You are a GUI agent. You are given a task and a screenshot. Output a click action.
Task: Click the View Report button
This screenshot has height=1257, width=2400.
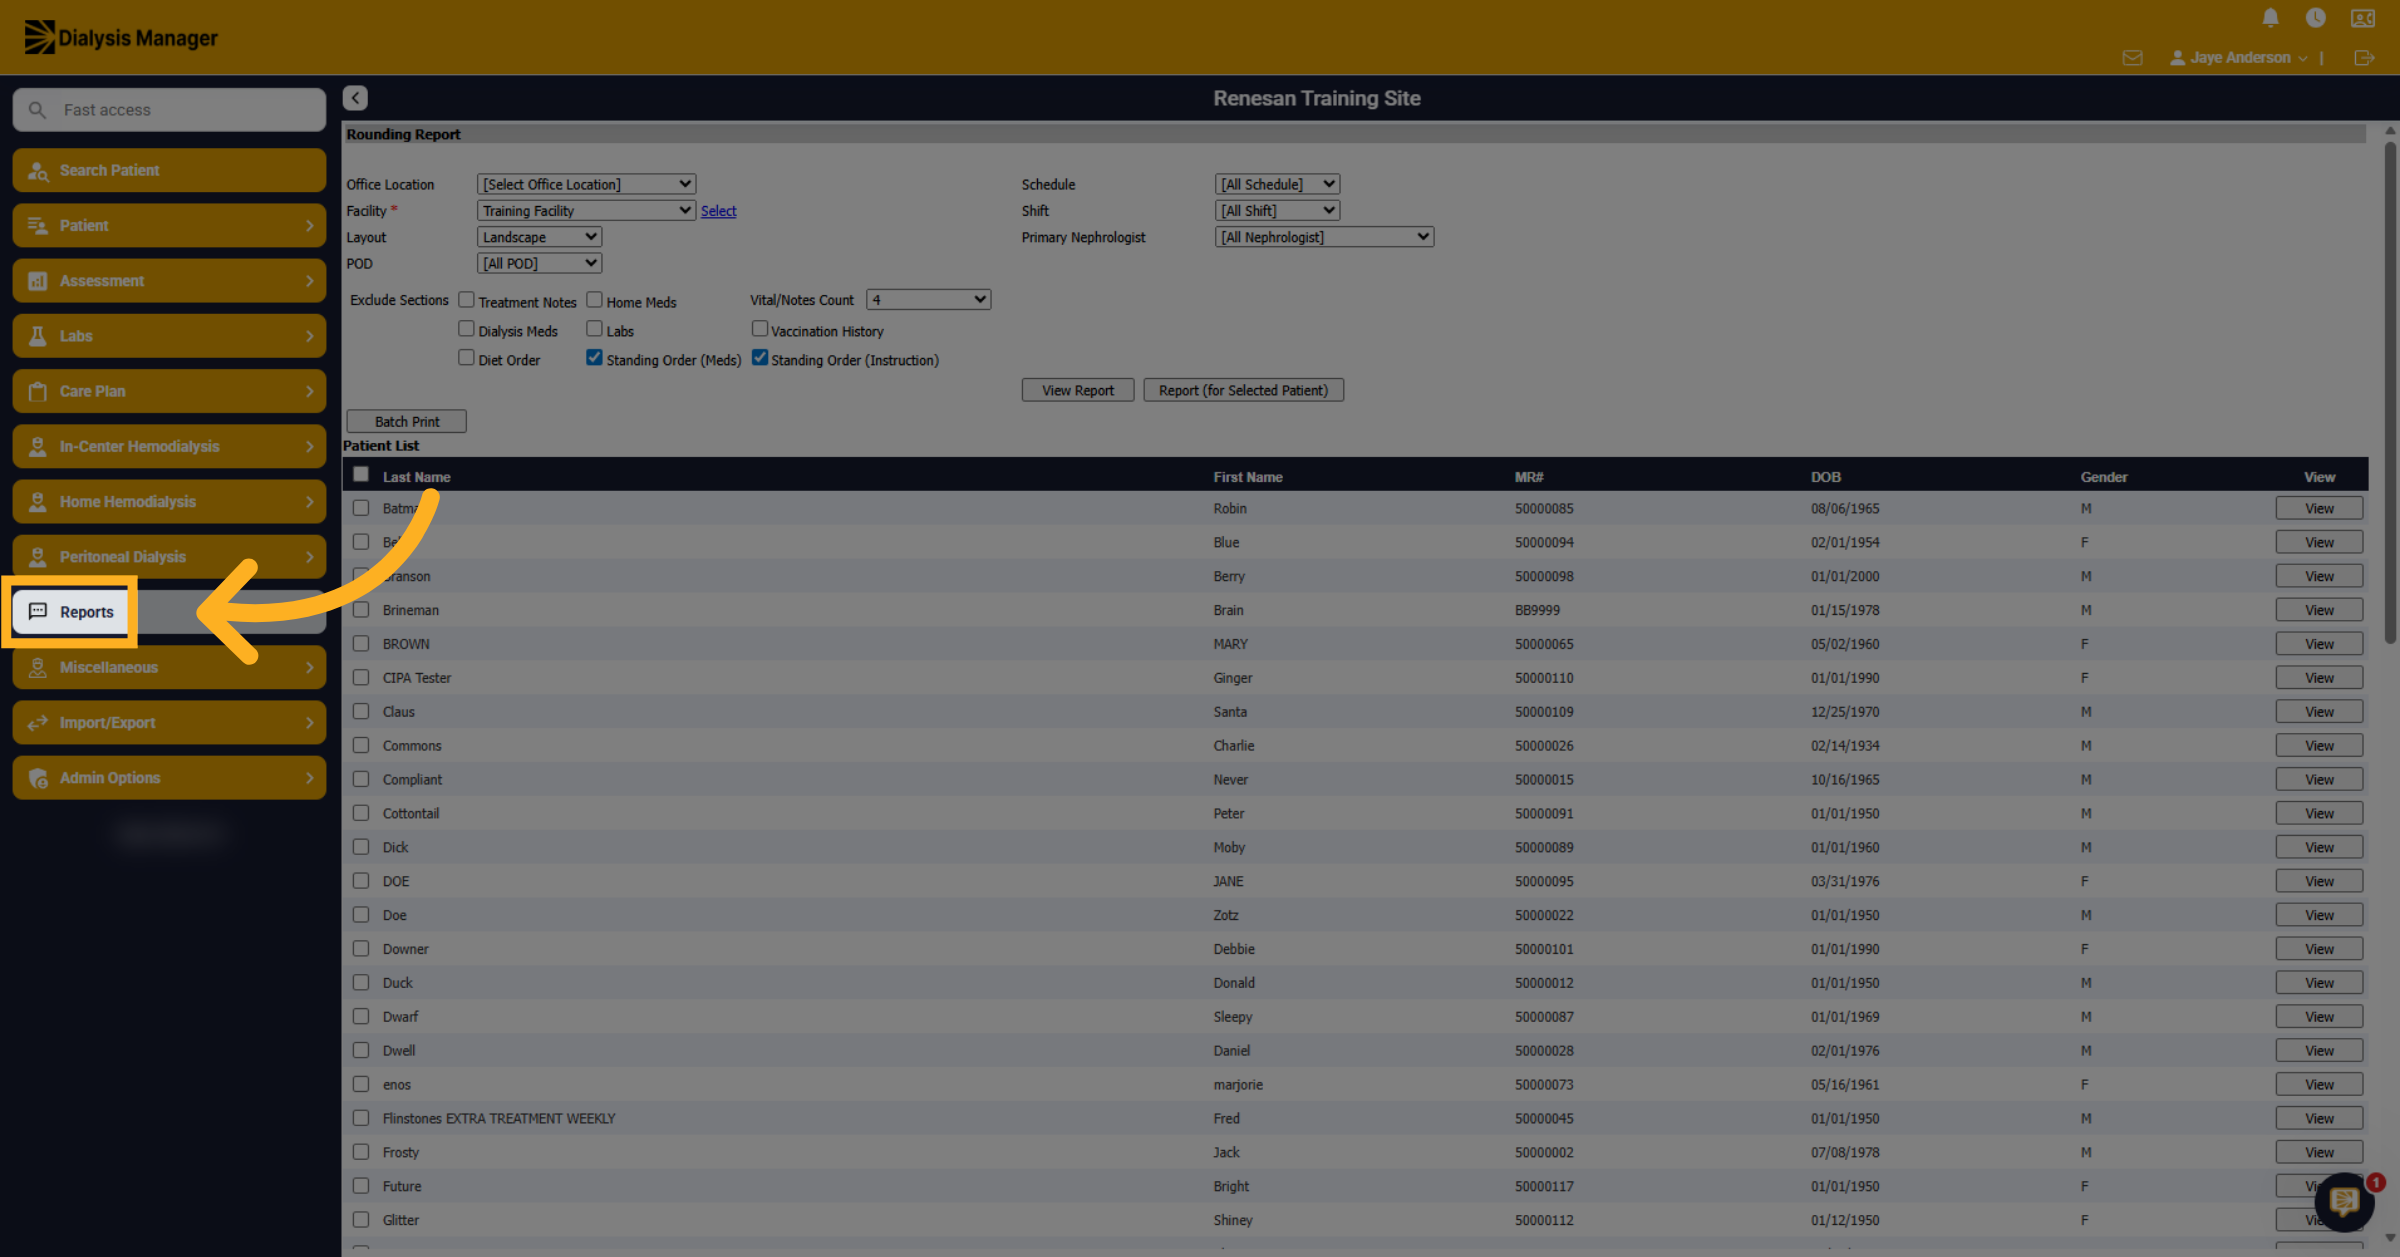click(1078, 390)
